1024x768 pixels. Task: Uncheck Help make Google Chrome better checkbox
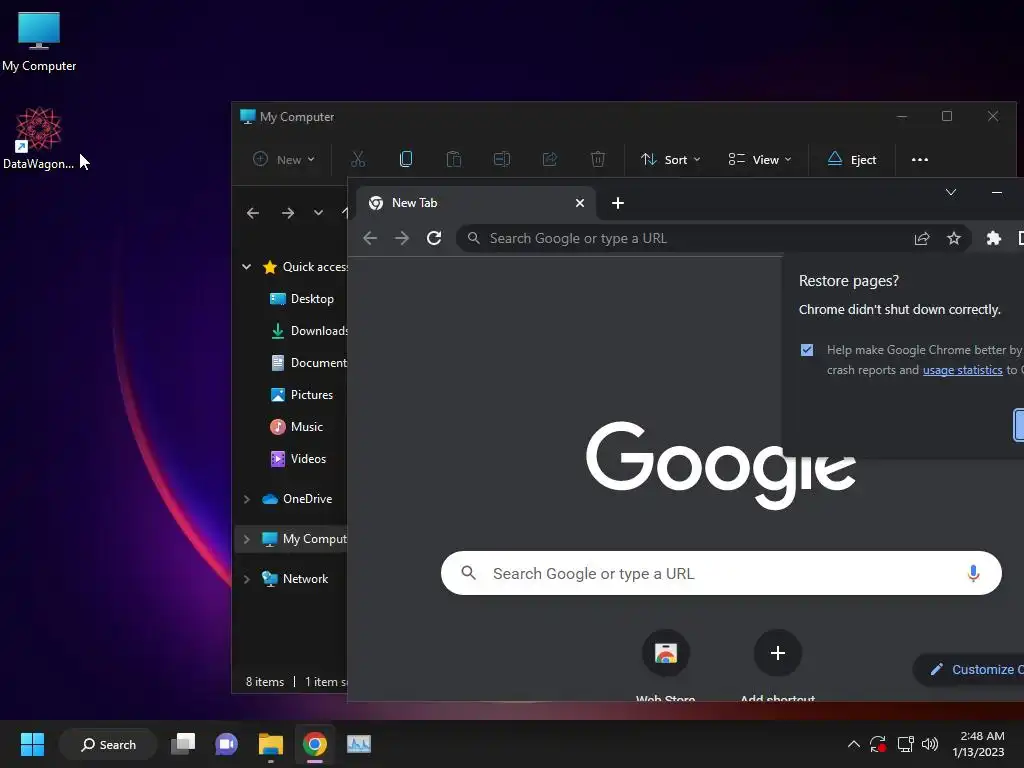click(807, 350)
